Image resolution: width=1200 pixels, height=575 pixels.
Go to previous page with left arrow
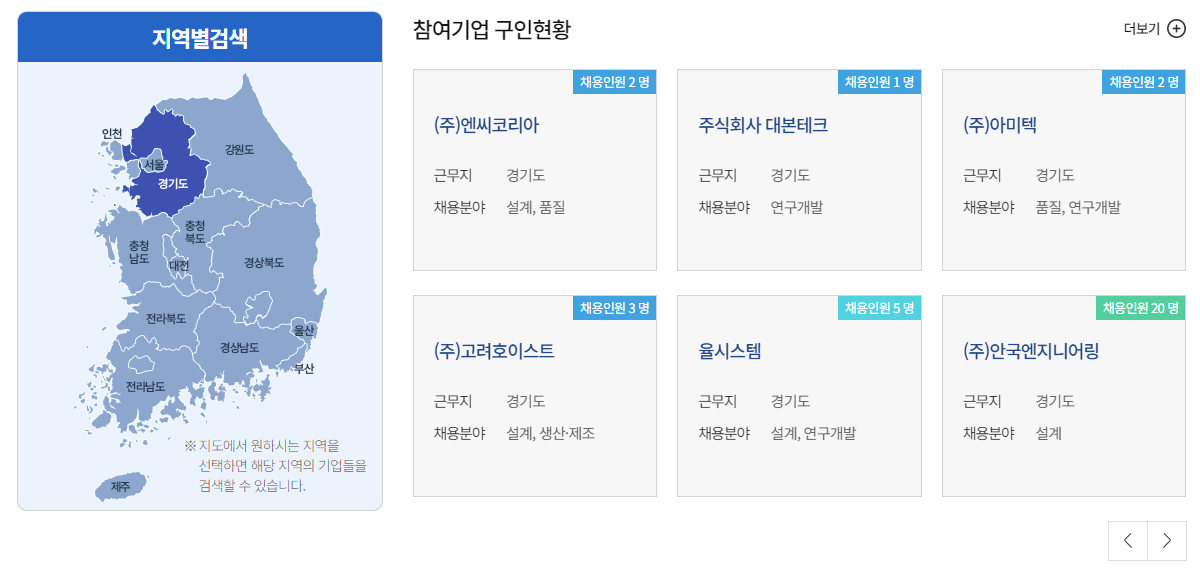(1128, 541)
